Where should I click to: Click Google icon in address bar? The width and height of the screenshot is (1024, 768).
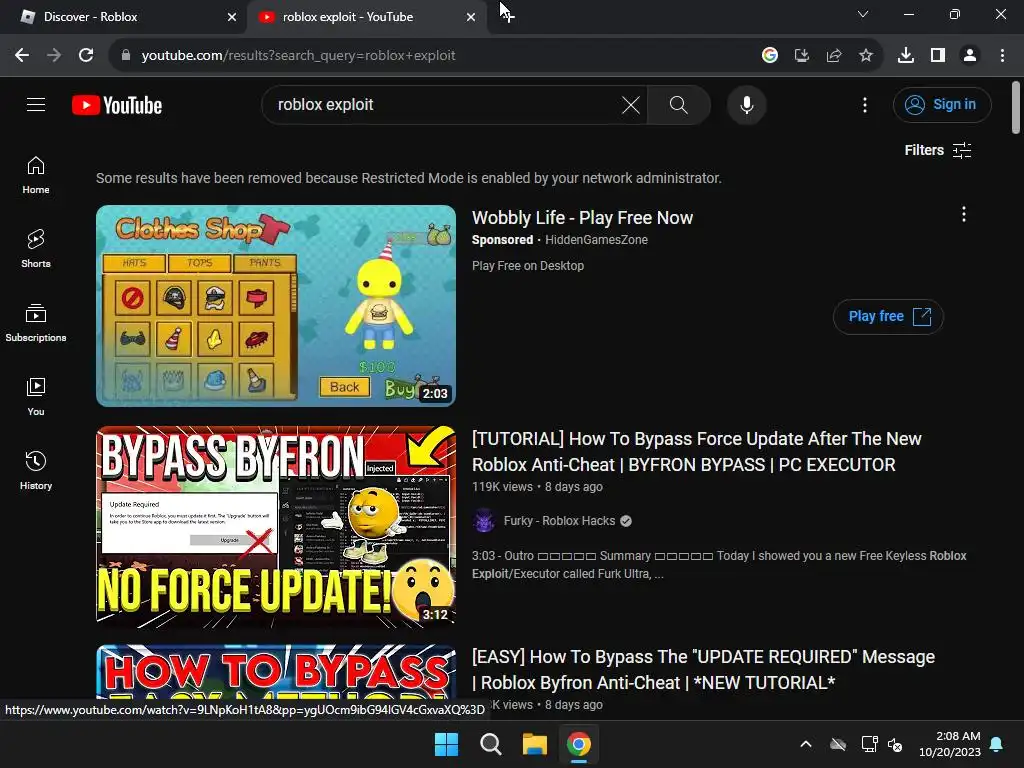769,56
